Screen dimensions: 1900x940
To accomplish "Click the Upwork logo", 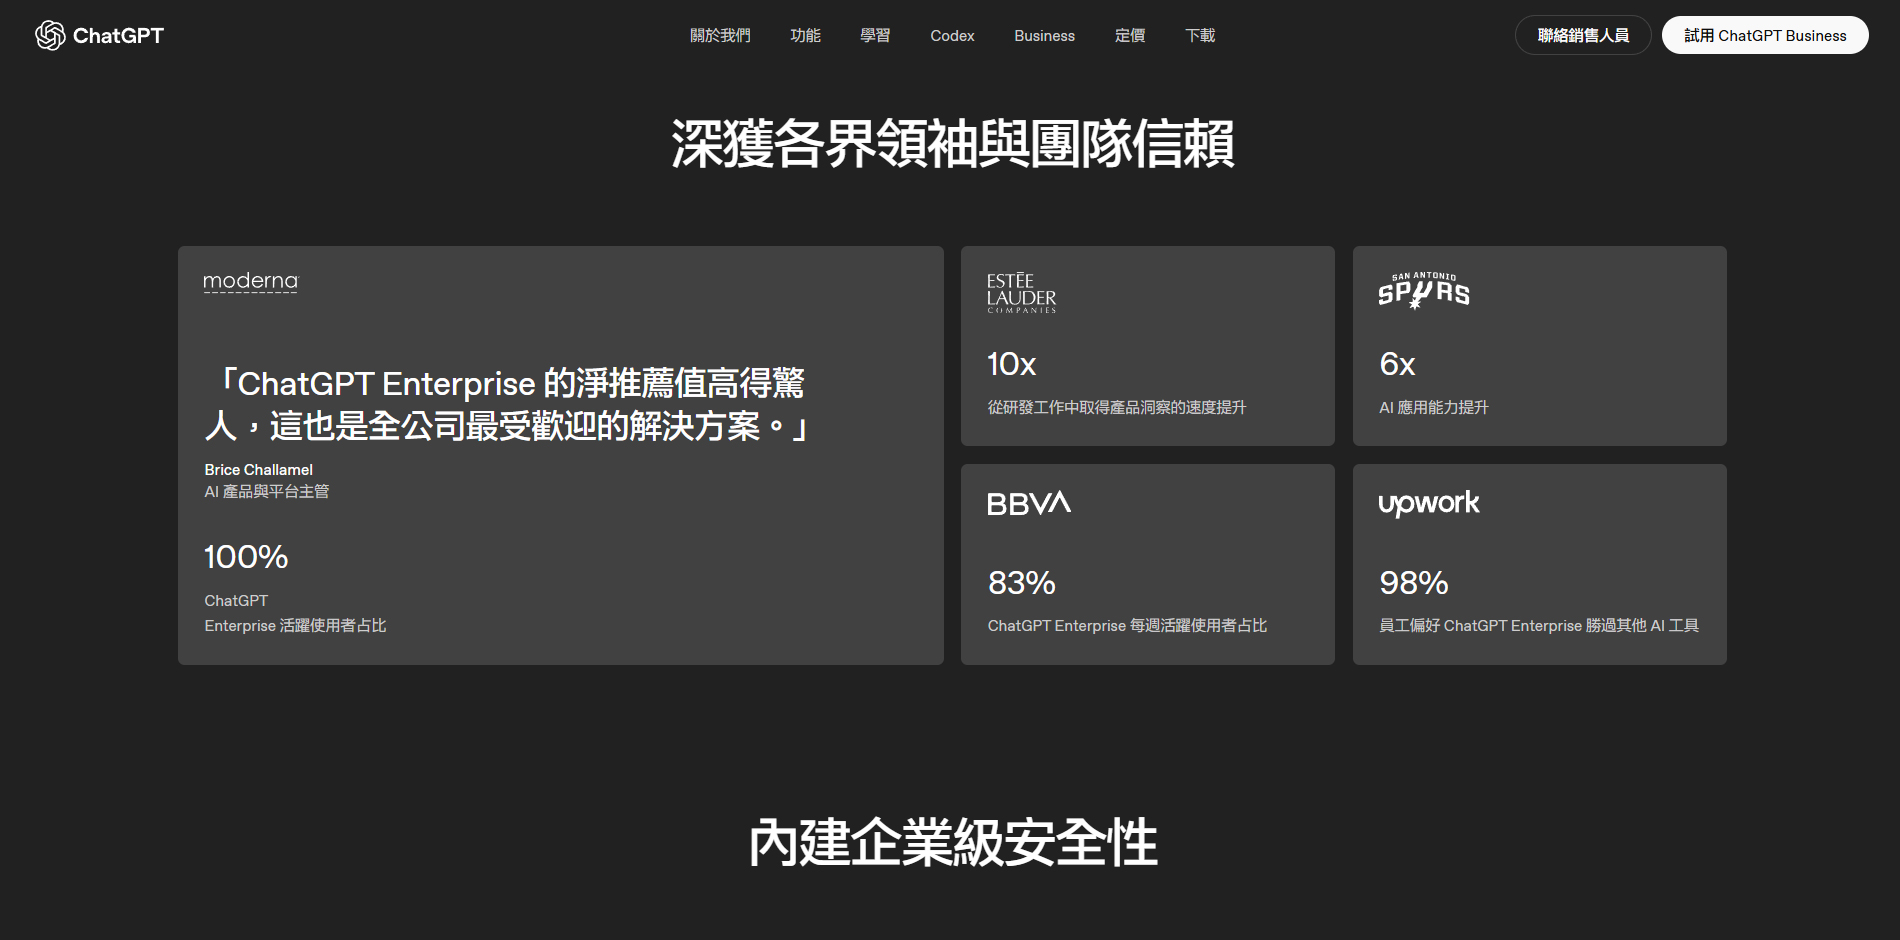I will [x=1429, y=503].
